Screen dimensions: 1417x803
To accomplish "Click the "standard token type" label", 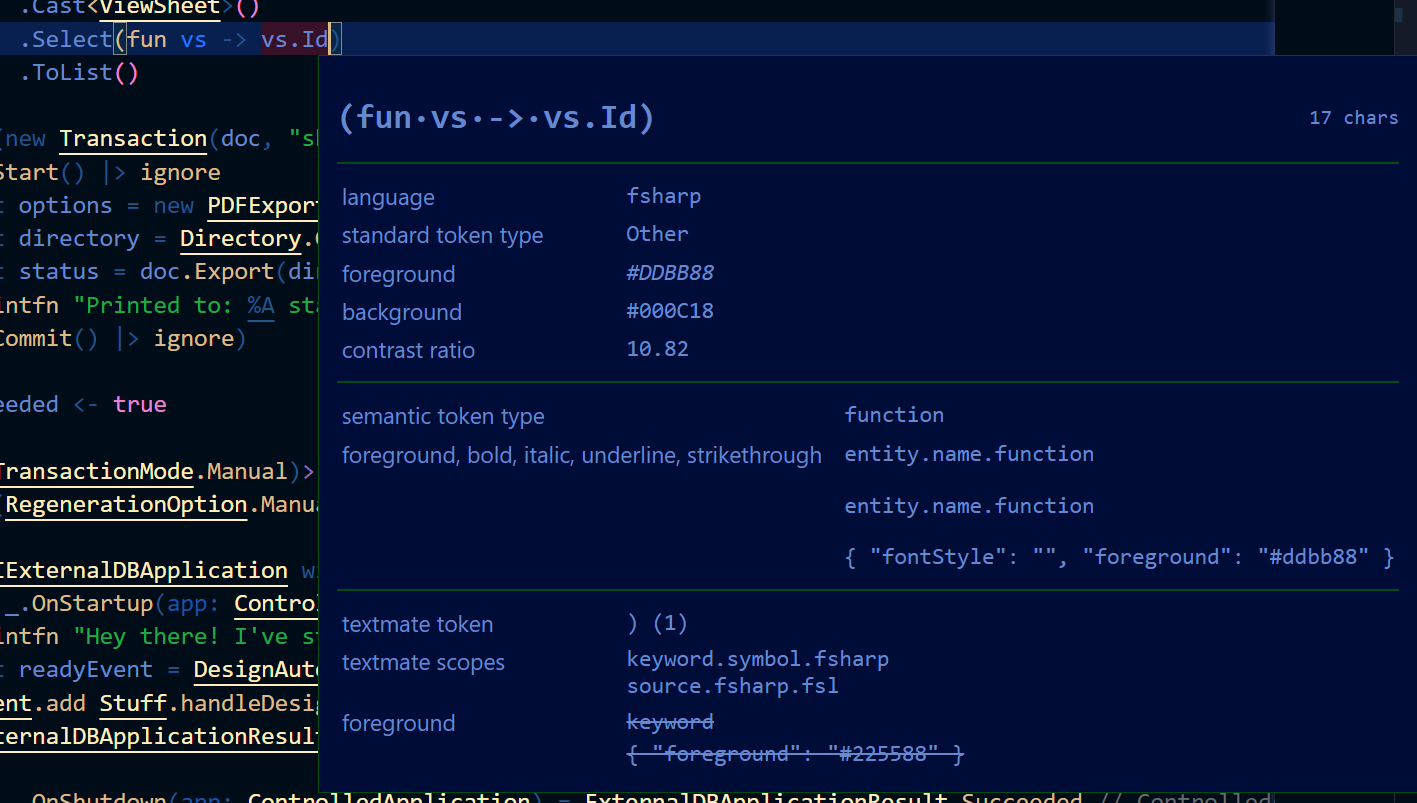I will click(442, 236).
